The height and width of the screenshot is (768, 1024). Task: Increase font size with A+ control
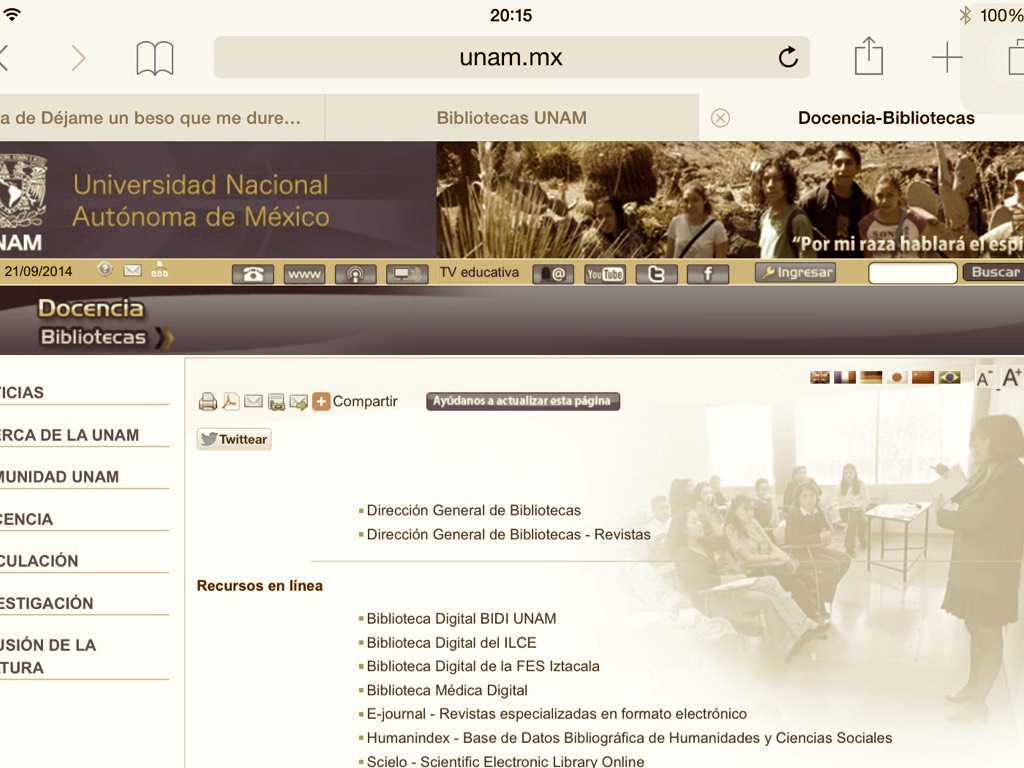1011,377
